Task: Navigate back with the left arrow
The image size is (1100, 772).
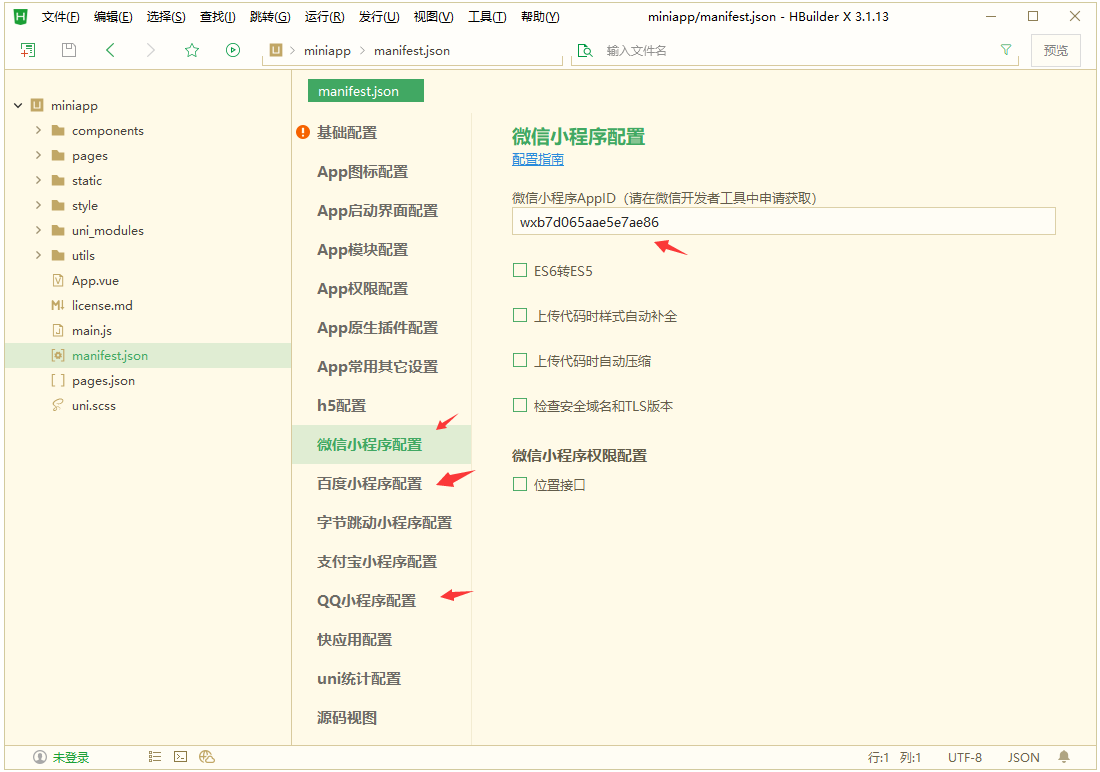Action: [x=110, y=50]
